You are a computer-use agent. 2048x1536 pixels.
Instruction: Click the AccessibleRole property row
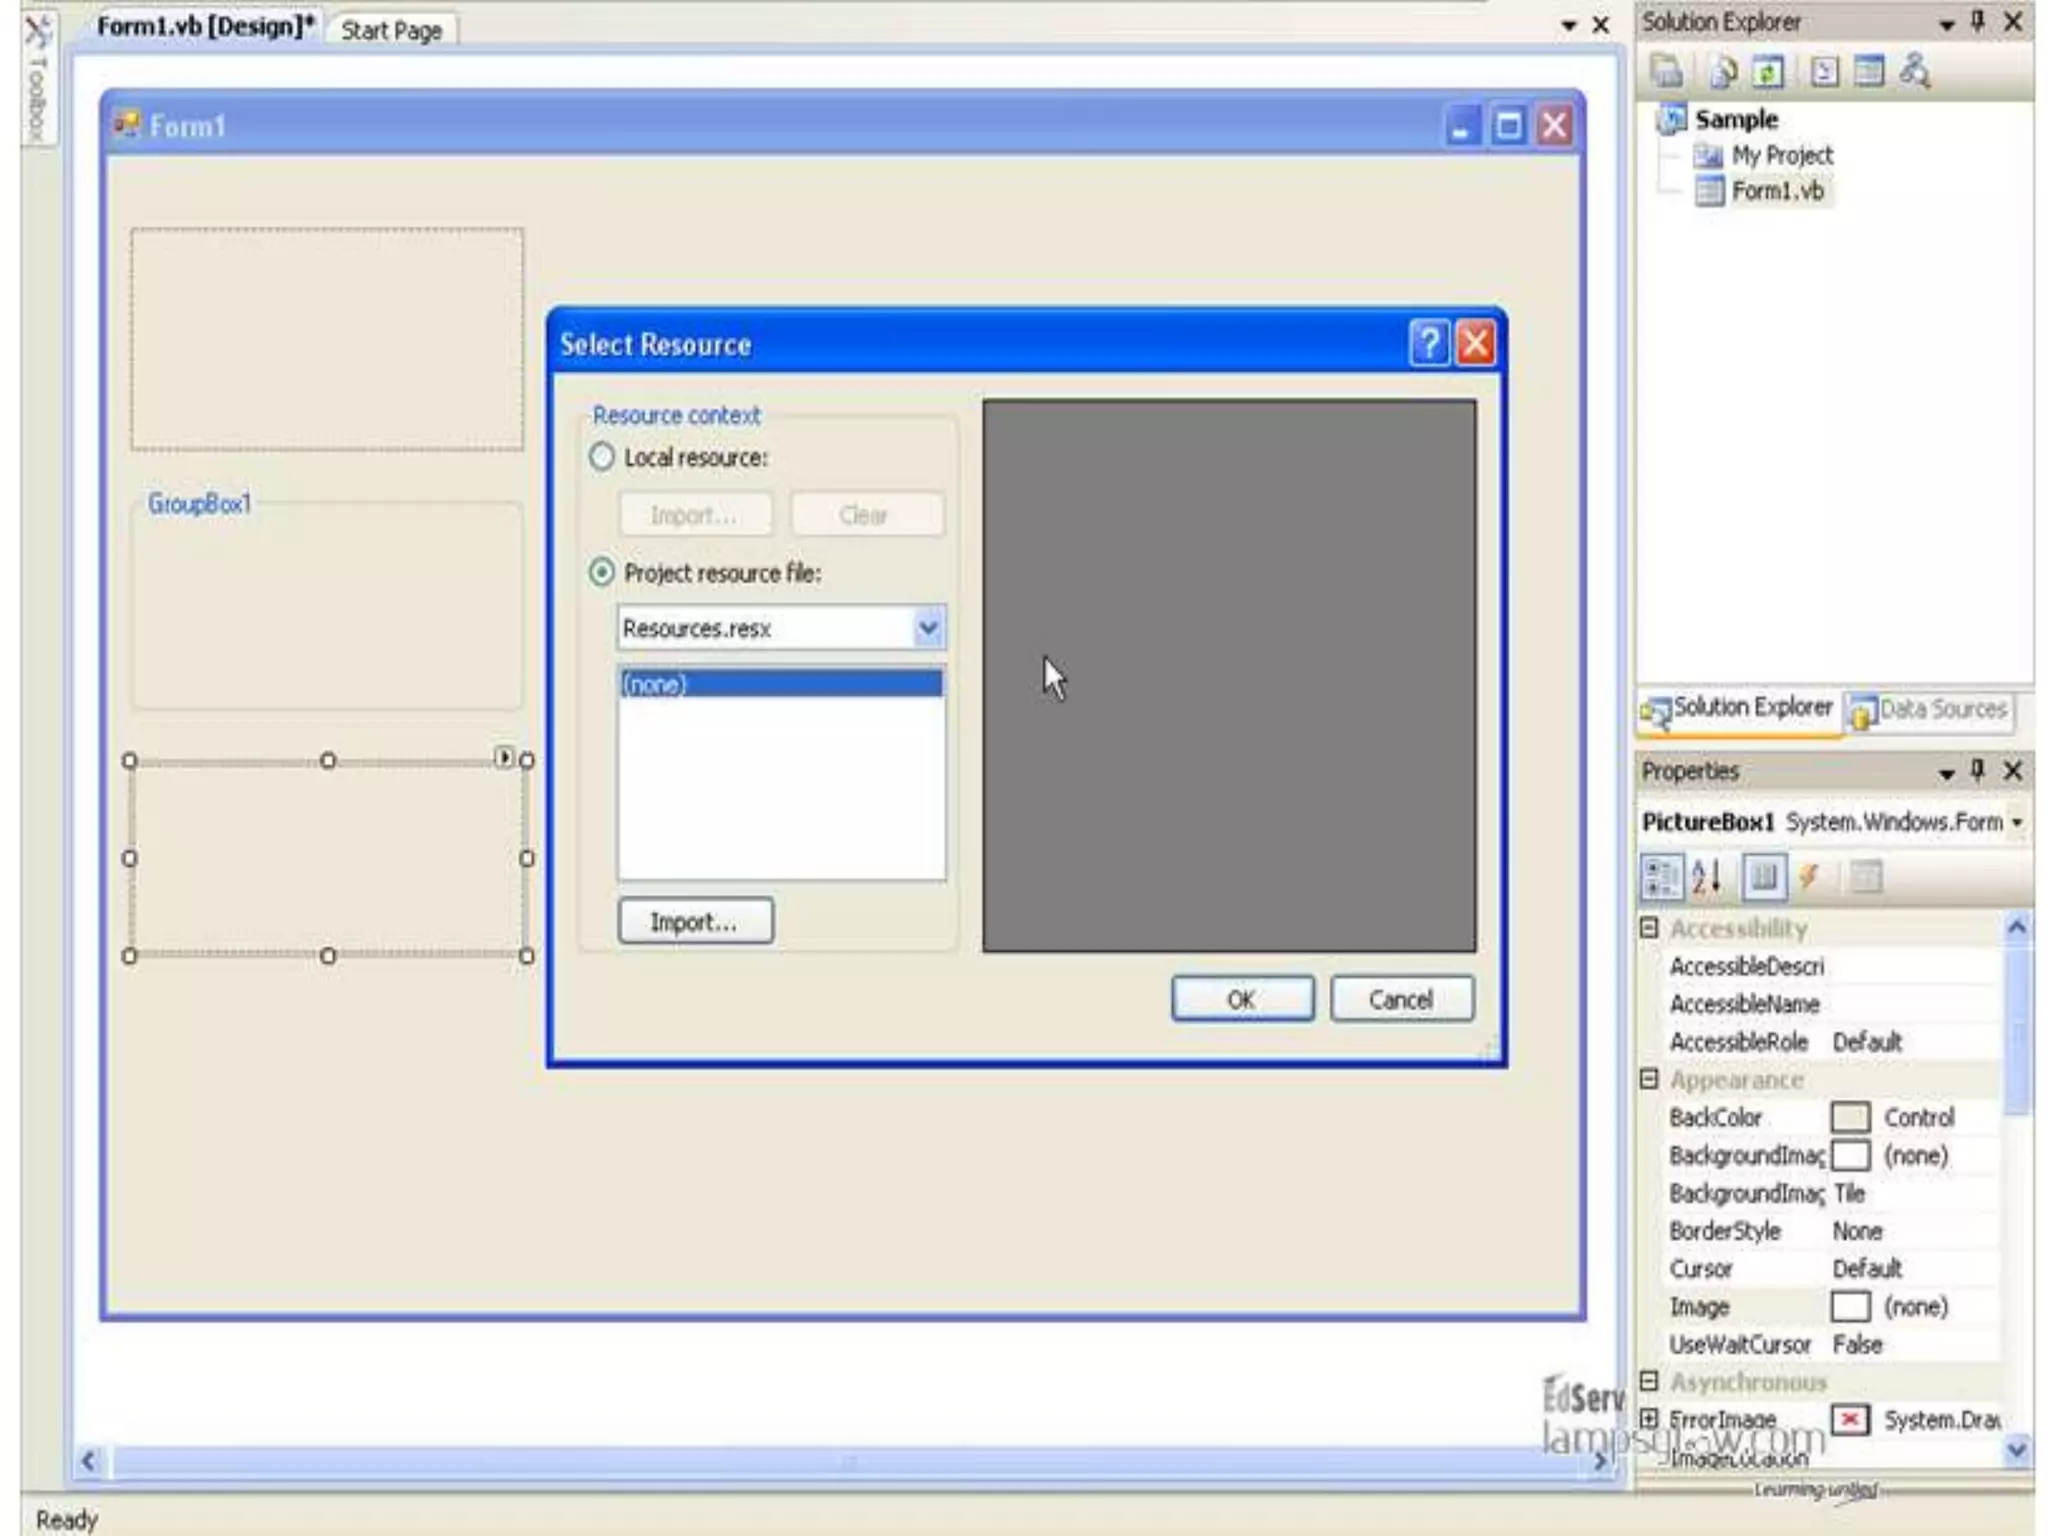click(x=1832, y=1042)
